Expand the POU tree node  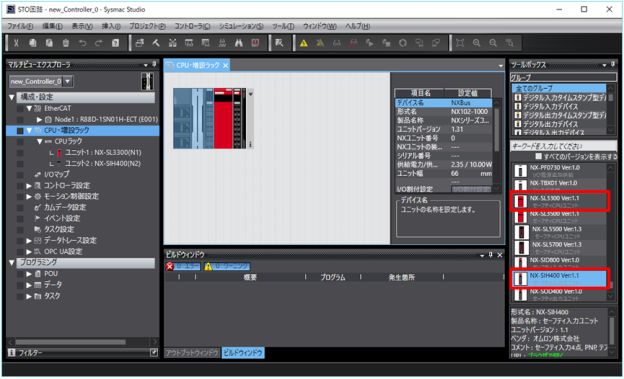coord(29,274)
